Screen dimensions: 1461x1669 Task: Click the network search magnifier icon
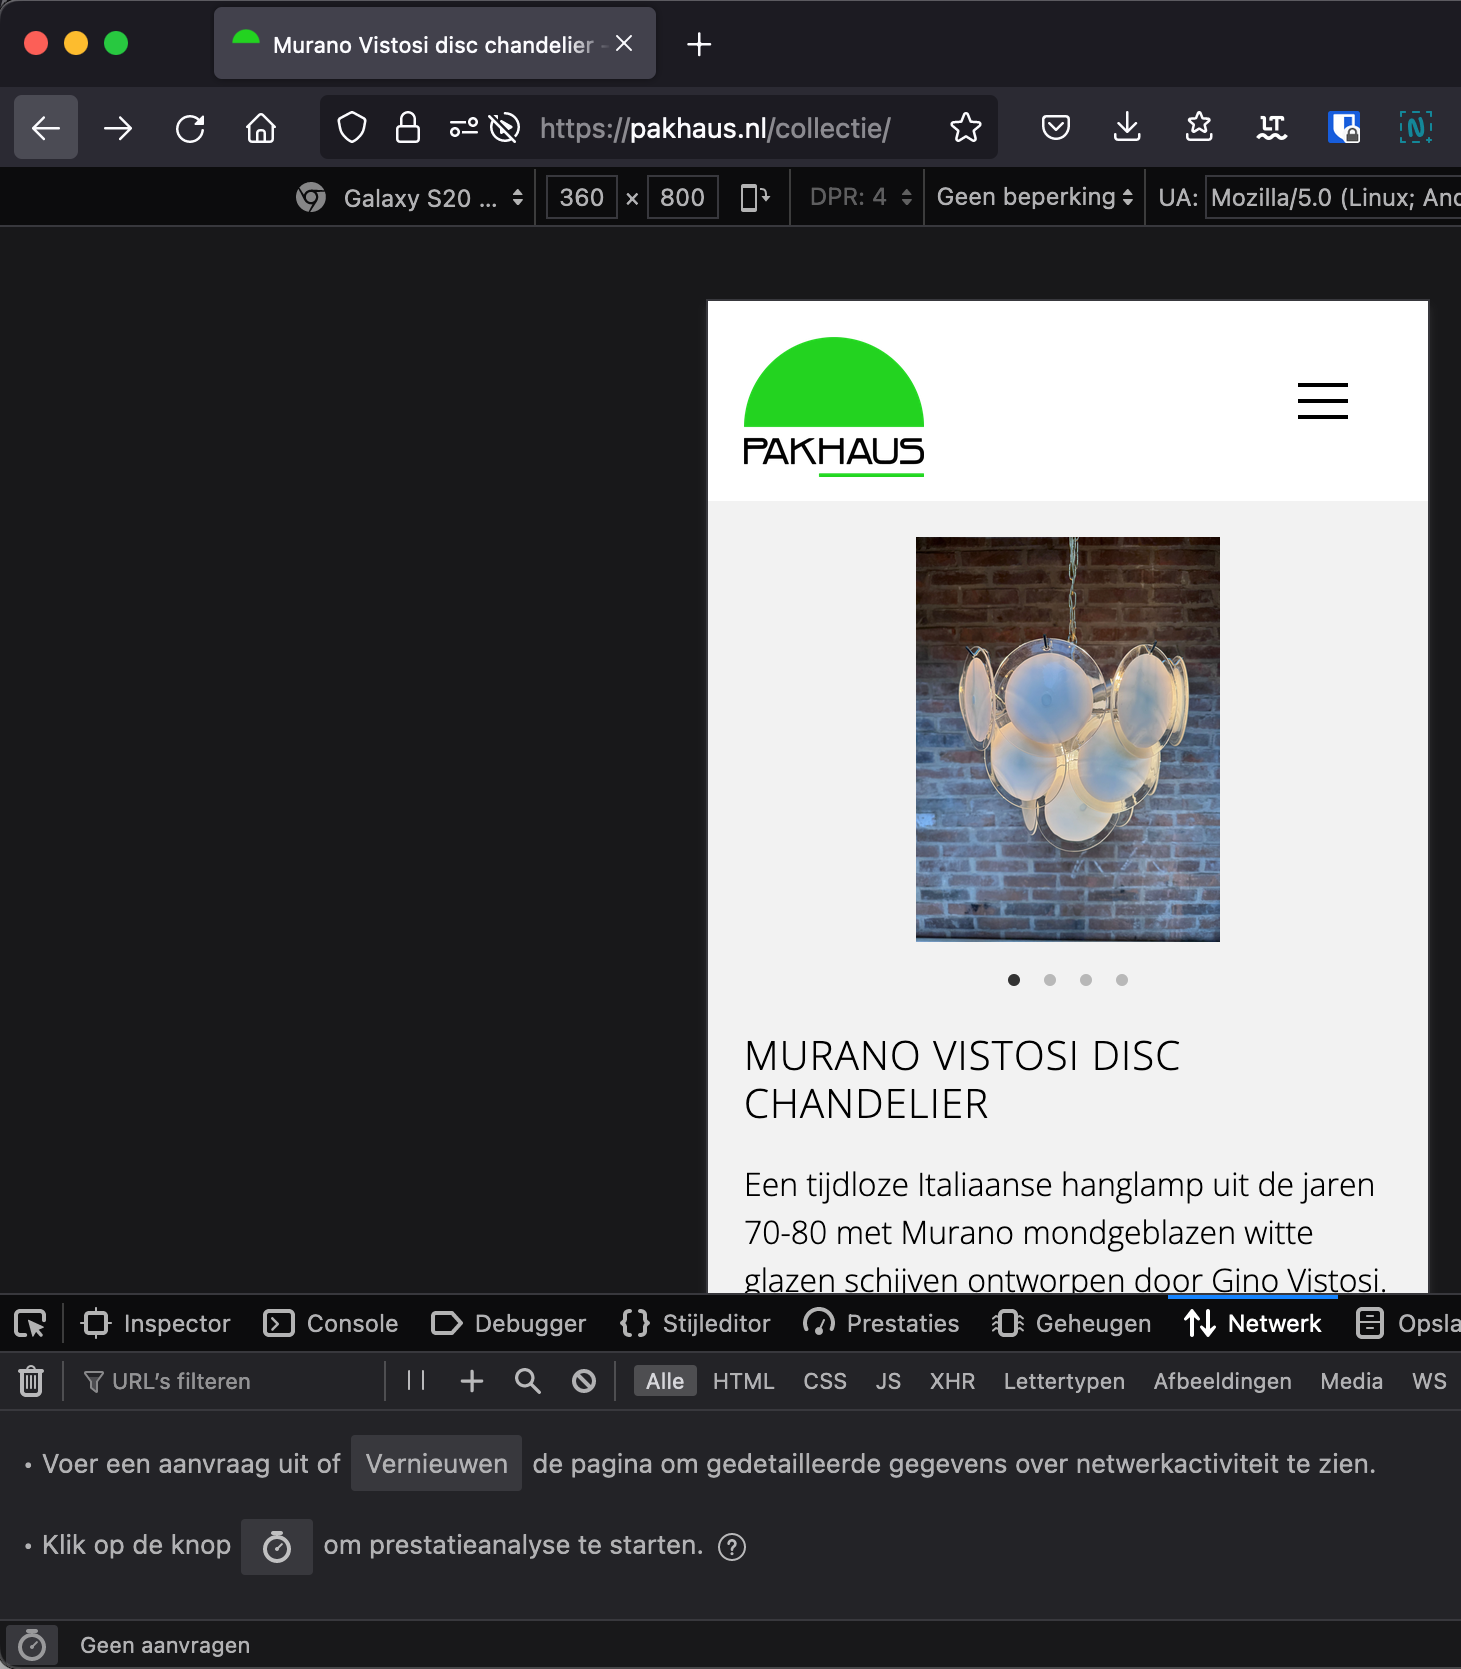527,1381
